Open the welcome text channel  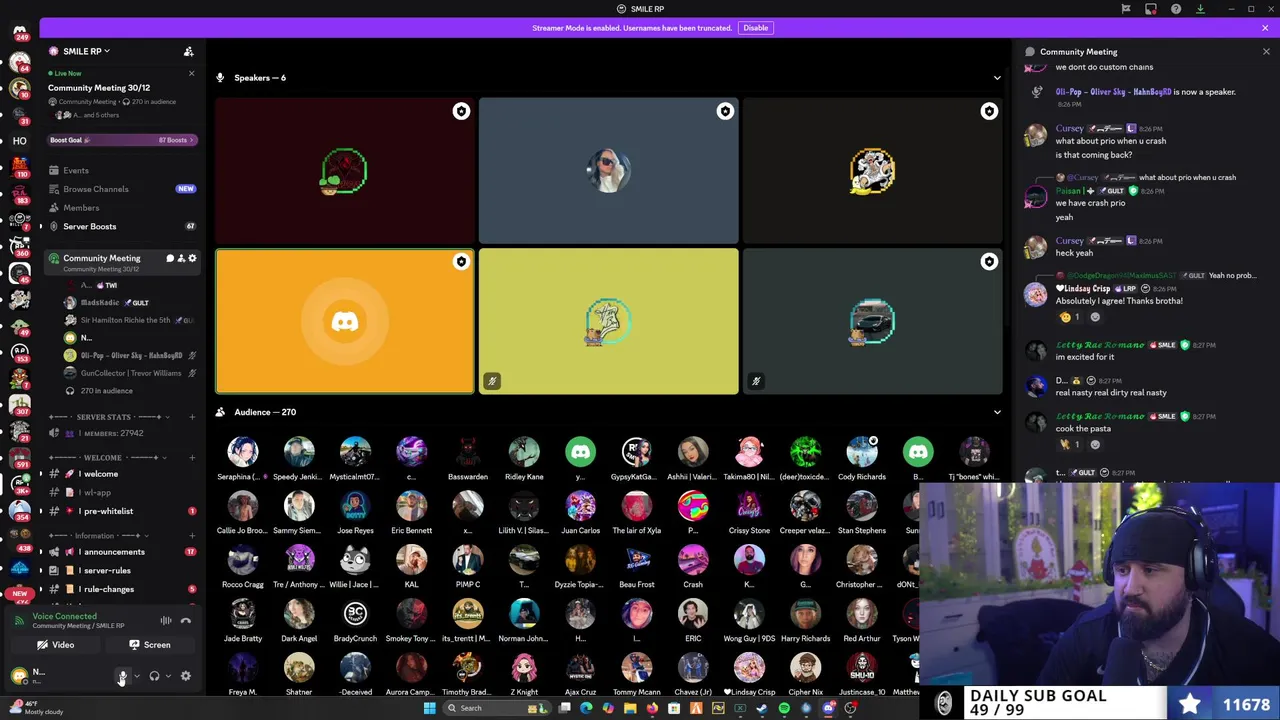pos(120,474)
